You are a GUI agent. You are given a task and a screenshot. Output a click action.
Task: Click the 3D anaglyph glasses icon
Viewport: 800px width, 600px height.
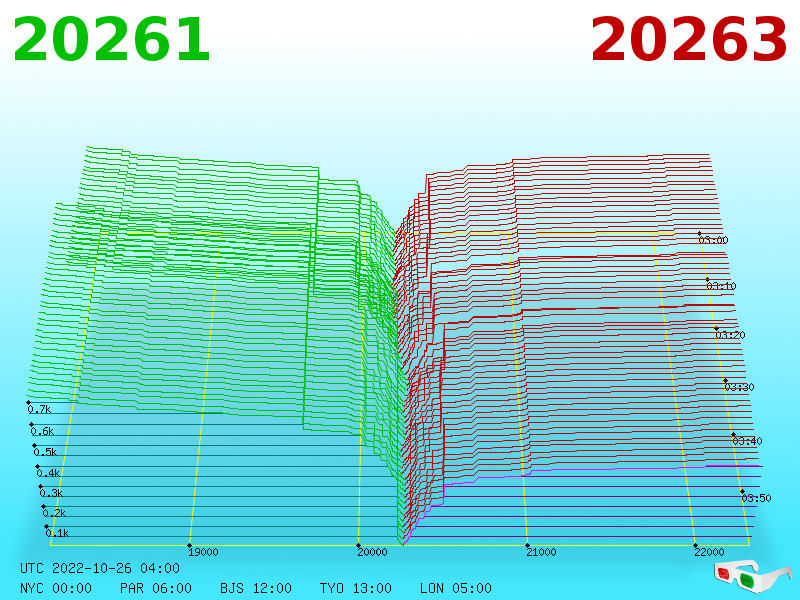[752, 576]
